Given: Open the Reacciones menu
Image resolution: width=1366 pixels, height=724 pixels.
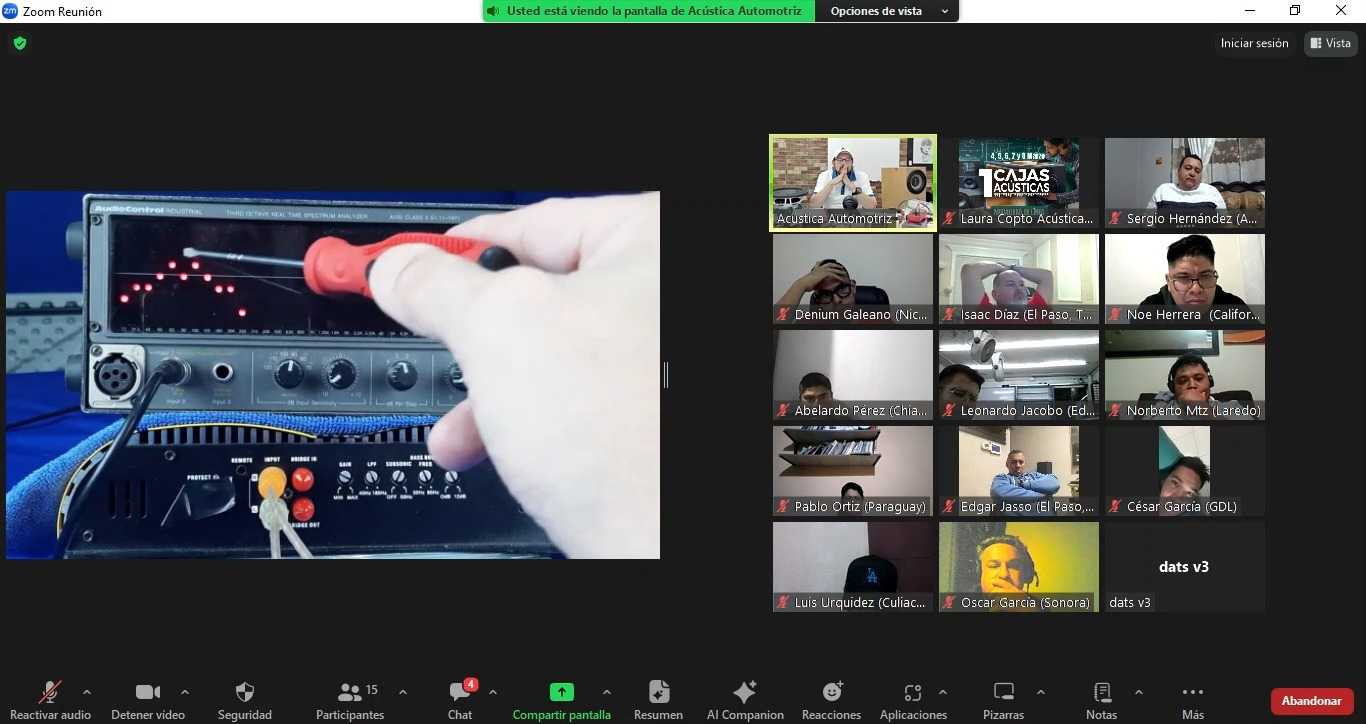Looking at the screenshot, I should [831, 692].
